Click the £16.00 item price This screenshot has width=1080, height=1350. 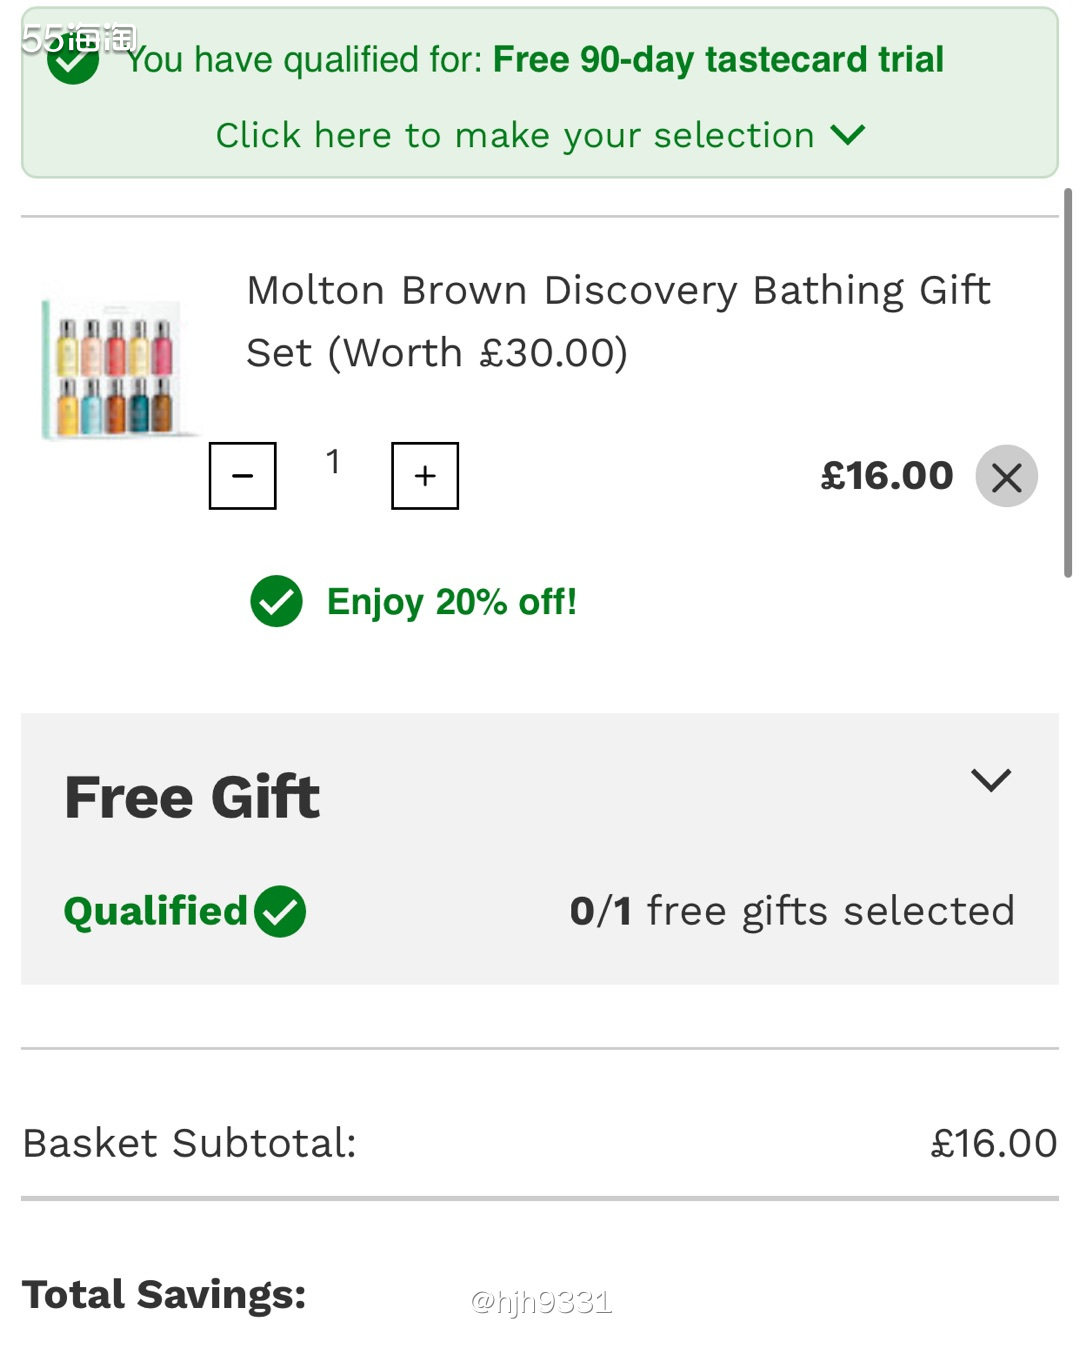pyautogui.click(x=887, y=476)
